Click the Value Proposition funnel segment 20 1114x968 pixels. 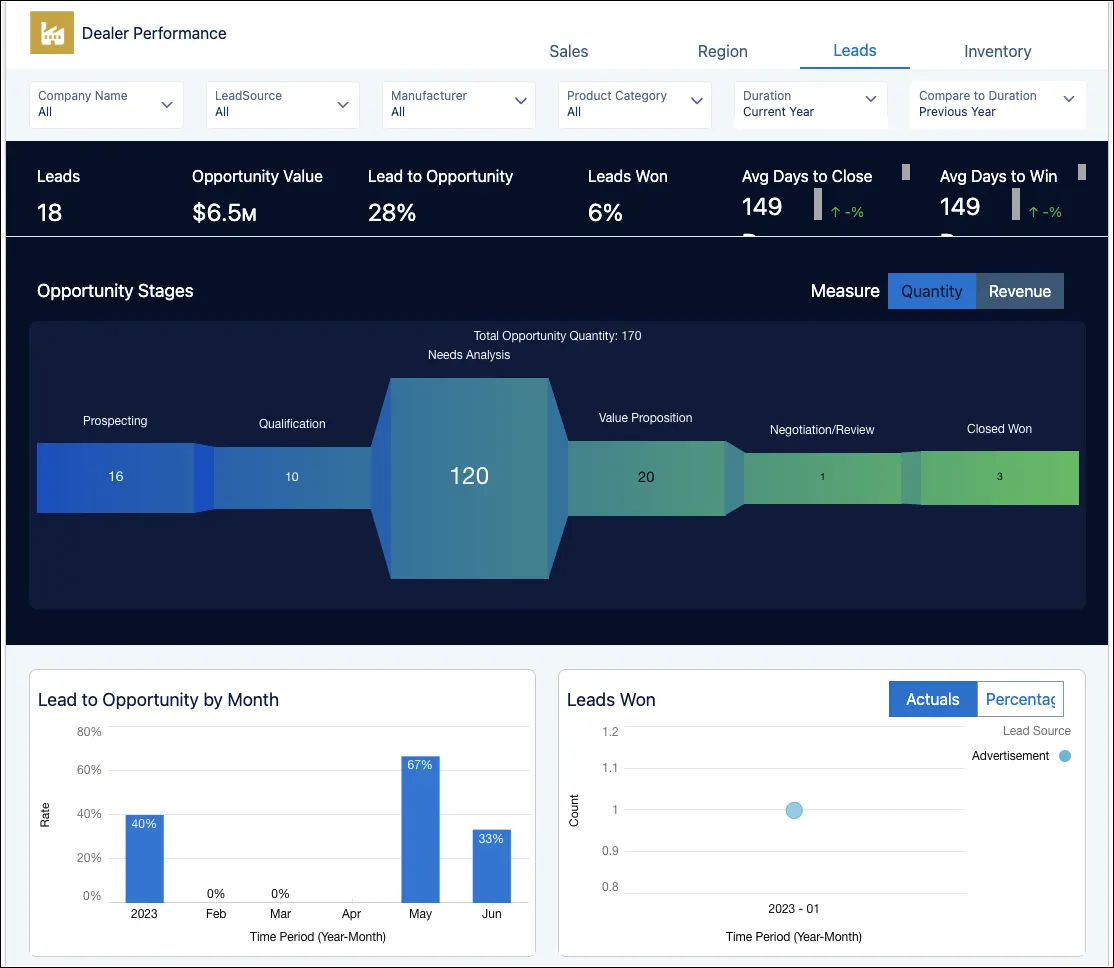645,478
